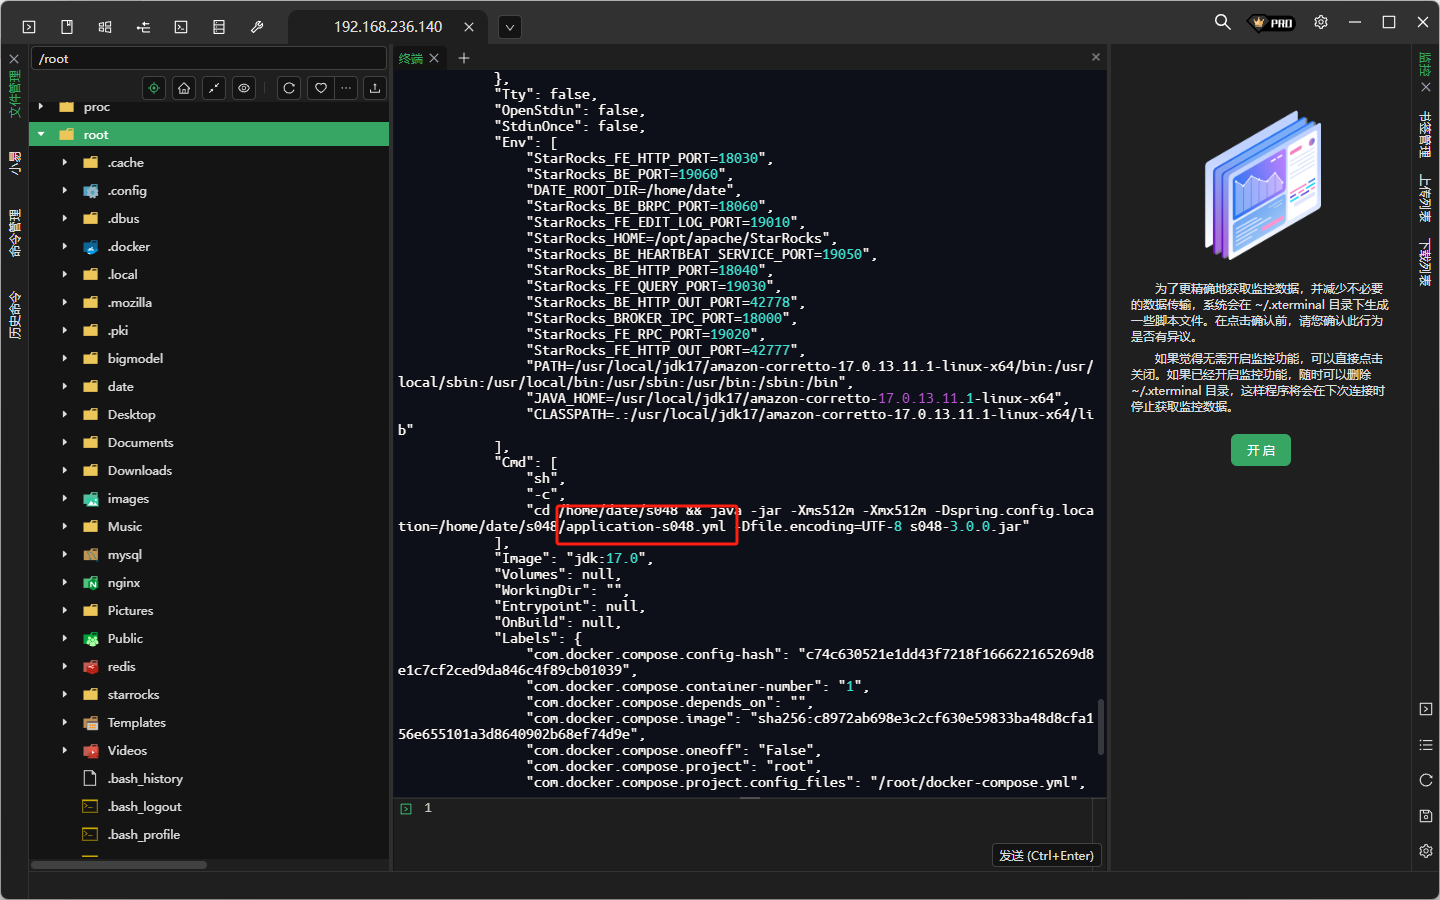Refresh the file list

(x=289, y=88)
